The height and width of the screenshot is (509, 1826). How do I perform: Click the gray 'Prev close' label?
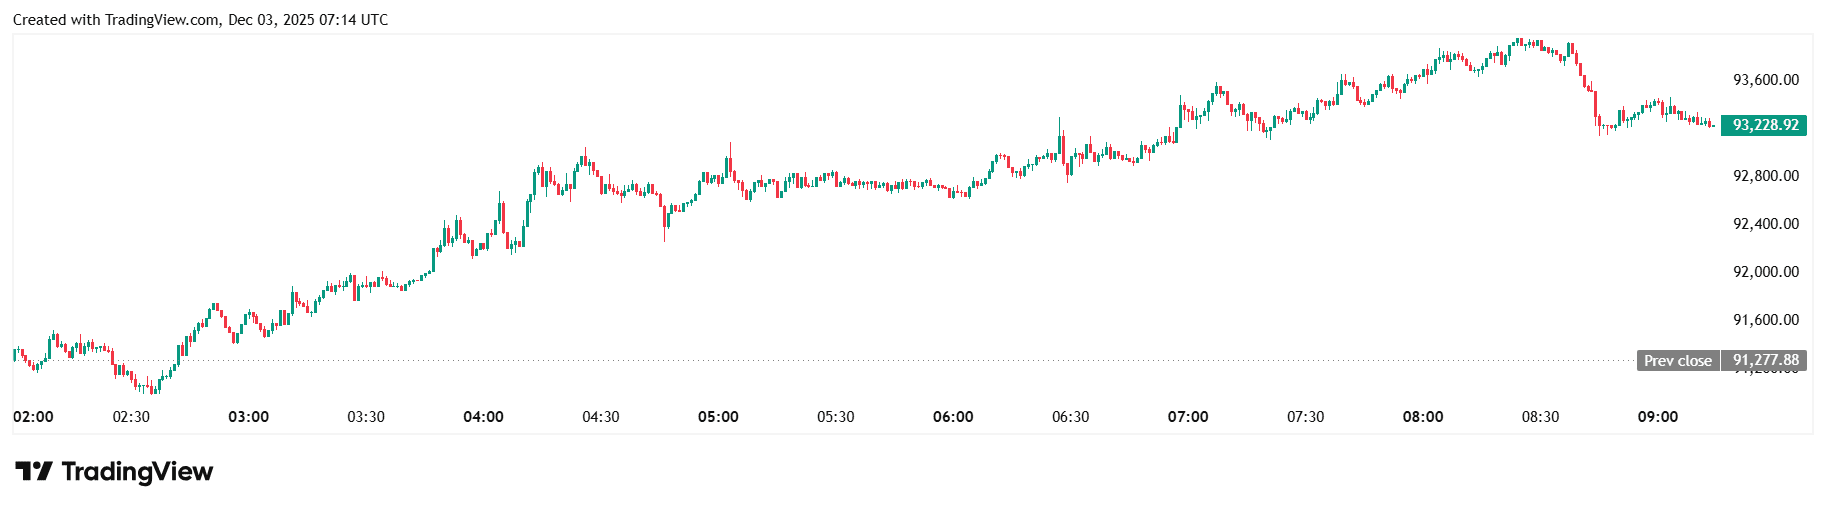click(x=1678, y=361)
